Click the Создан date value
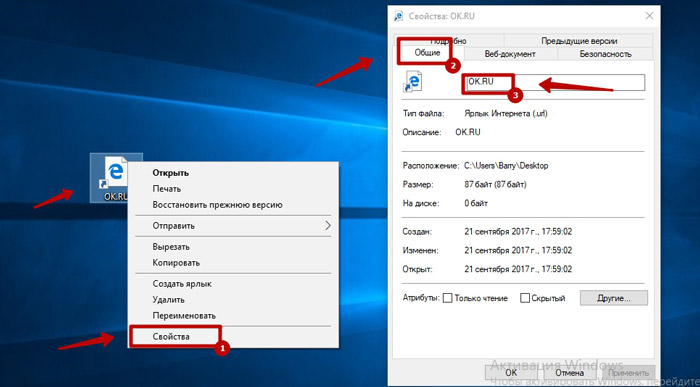The height and width of the screenshot is (387, 700). click(518, 232)
